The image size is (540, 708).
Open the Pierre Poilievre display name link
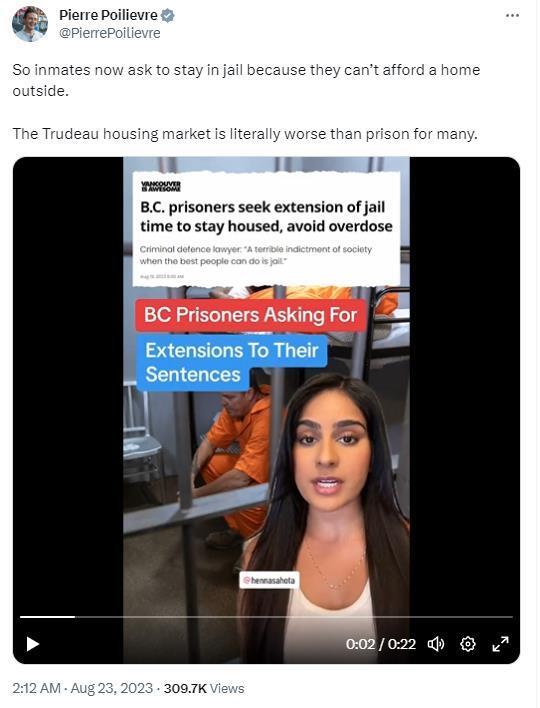[x=108, y=15]
